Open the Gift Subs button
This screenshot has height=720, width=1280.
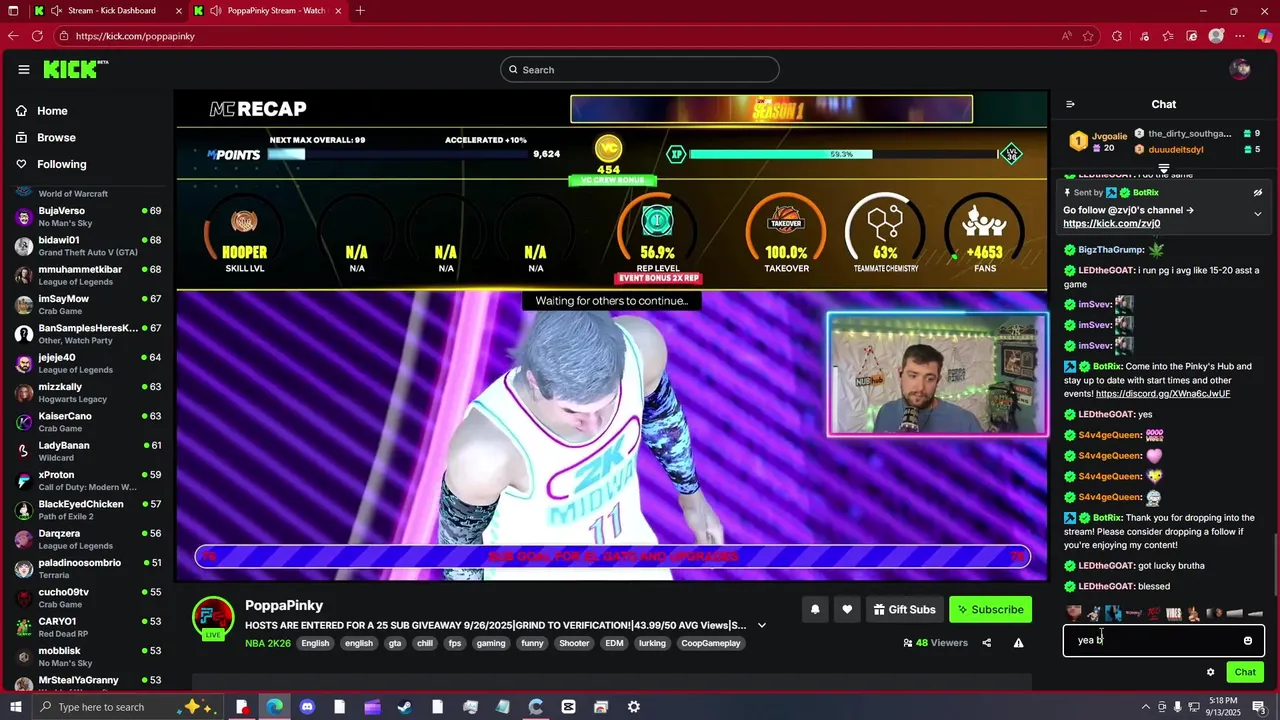tap(904, 609)
